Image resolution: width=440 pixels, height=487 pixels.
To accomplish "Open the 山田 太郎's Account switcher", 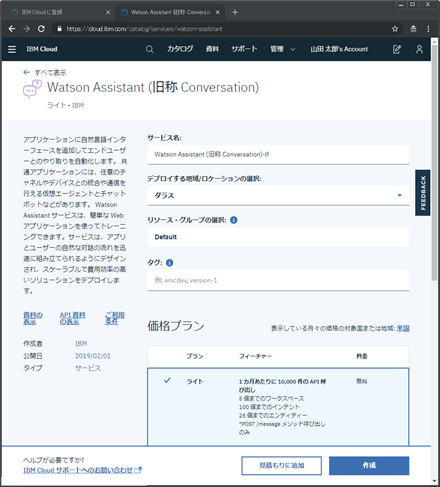I will click(x=339, y=49).
